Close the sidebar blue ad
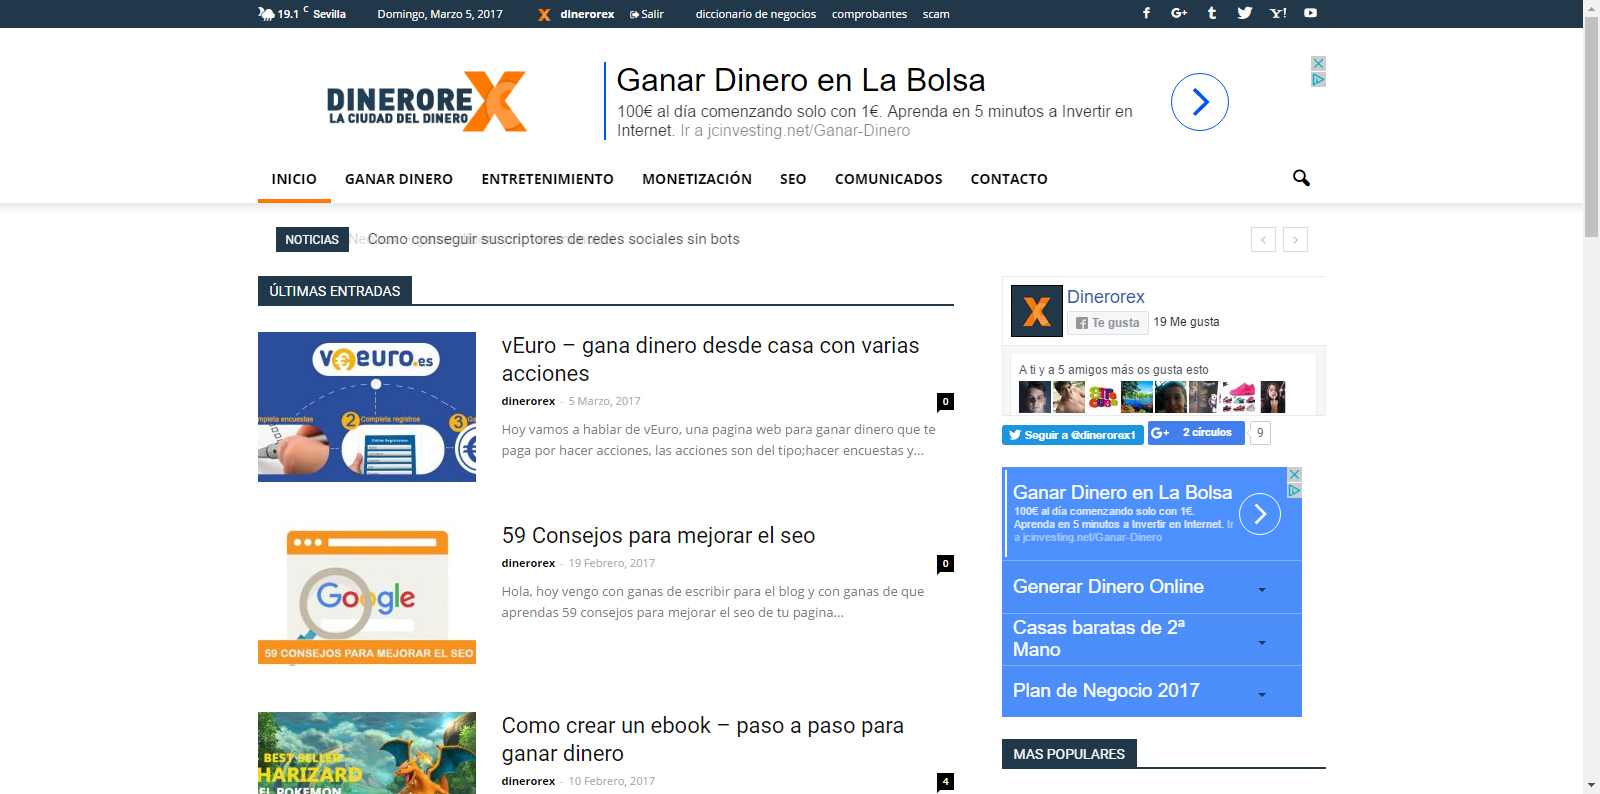The width and height of the screenshot is (1600, 794). (1294, 474)
